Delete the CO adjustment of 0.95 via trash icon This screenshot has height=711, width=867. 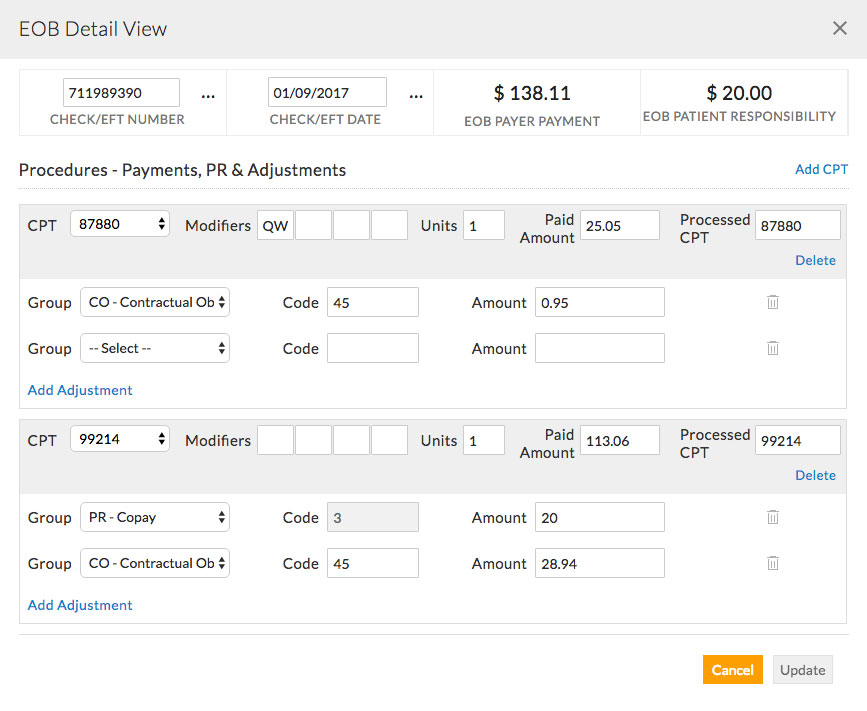[772, 302]
